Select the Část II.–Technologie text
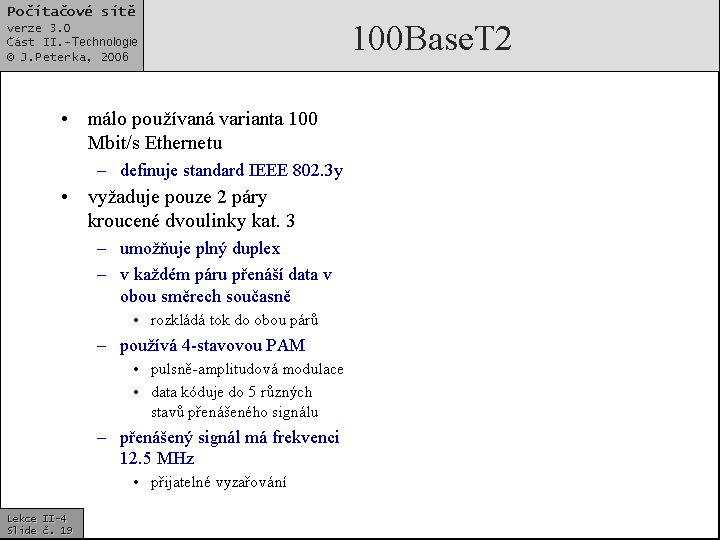720x540 pixels. pos(72,42)
